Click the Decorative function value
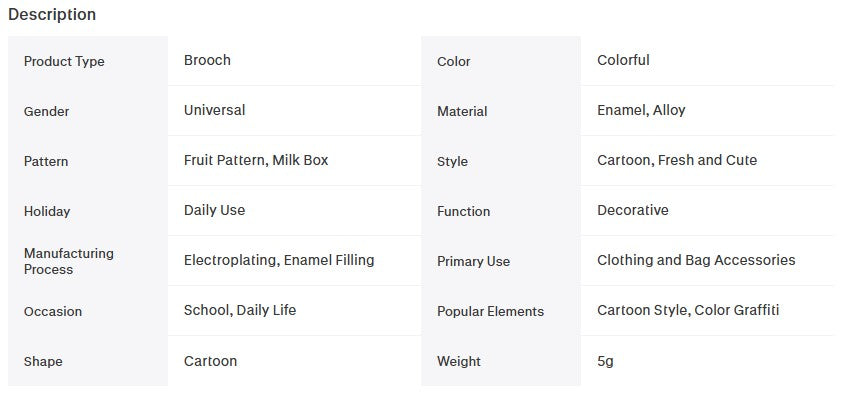This screenshot has width=848, height=401. (633, 210)
